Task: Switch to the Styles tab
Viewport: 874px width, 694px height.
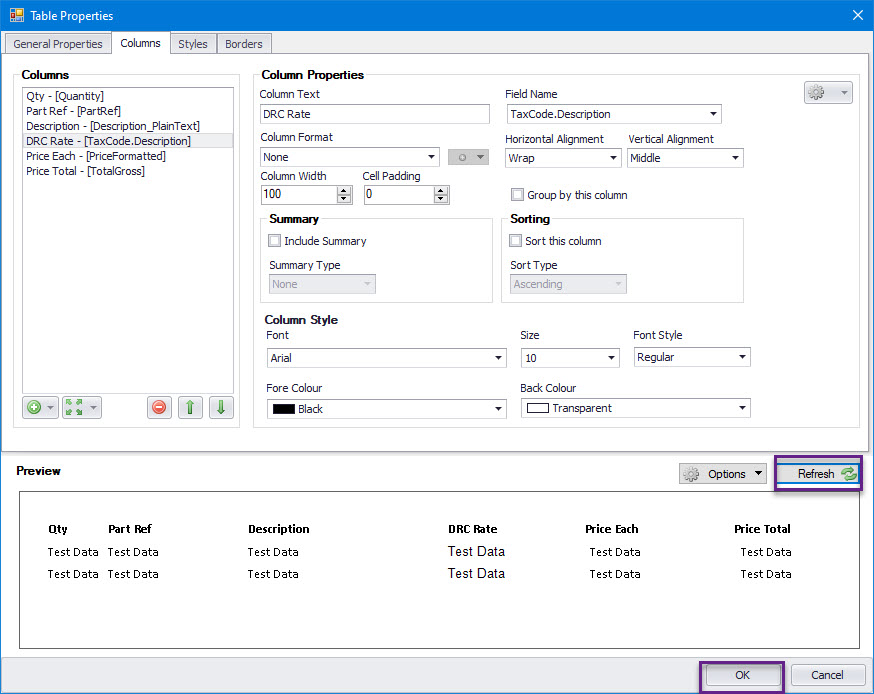Action: (192, 43)
